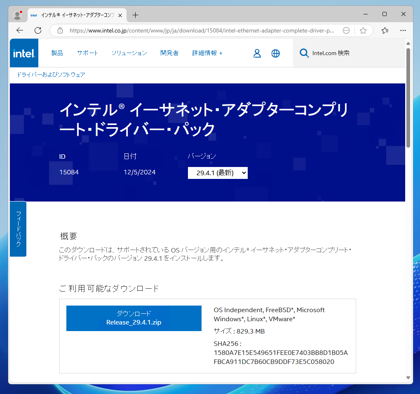Image resolution: width=420 pixels, height=394 pixels.
Task: Click the SHA256 hash value text
Action: [281, 357]
